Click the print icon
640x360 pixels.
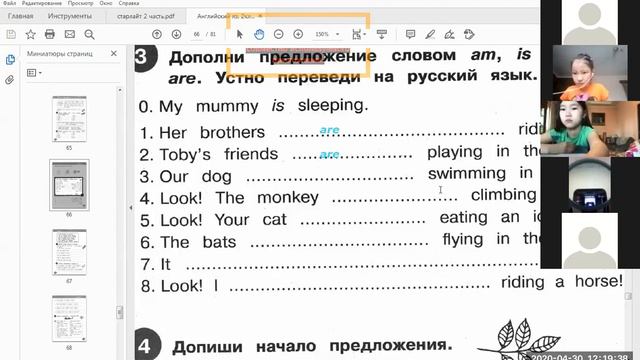point(50,34)
